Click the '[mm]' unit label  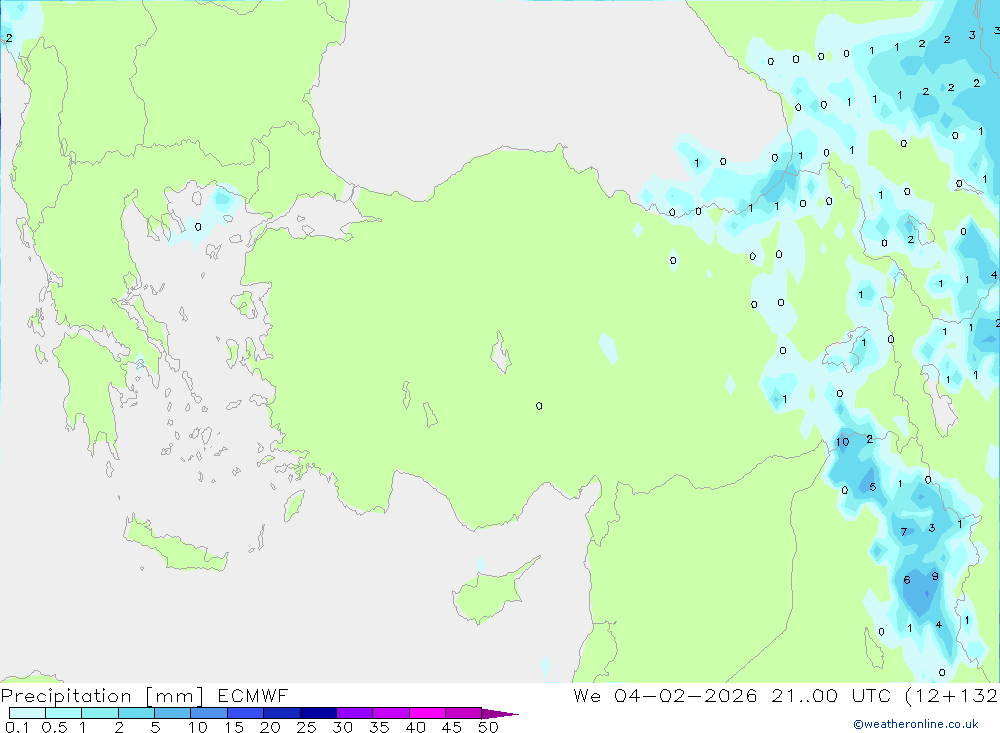(x=175, y=696)
